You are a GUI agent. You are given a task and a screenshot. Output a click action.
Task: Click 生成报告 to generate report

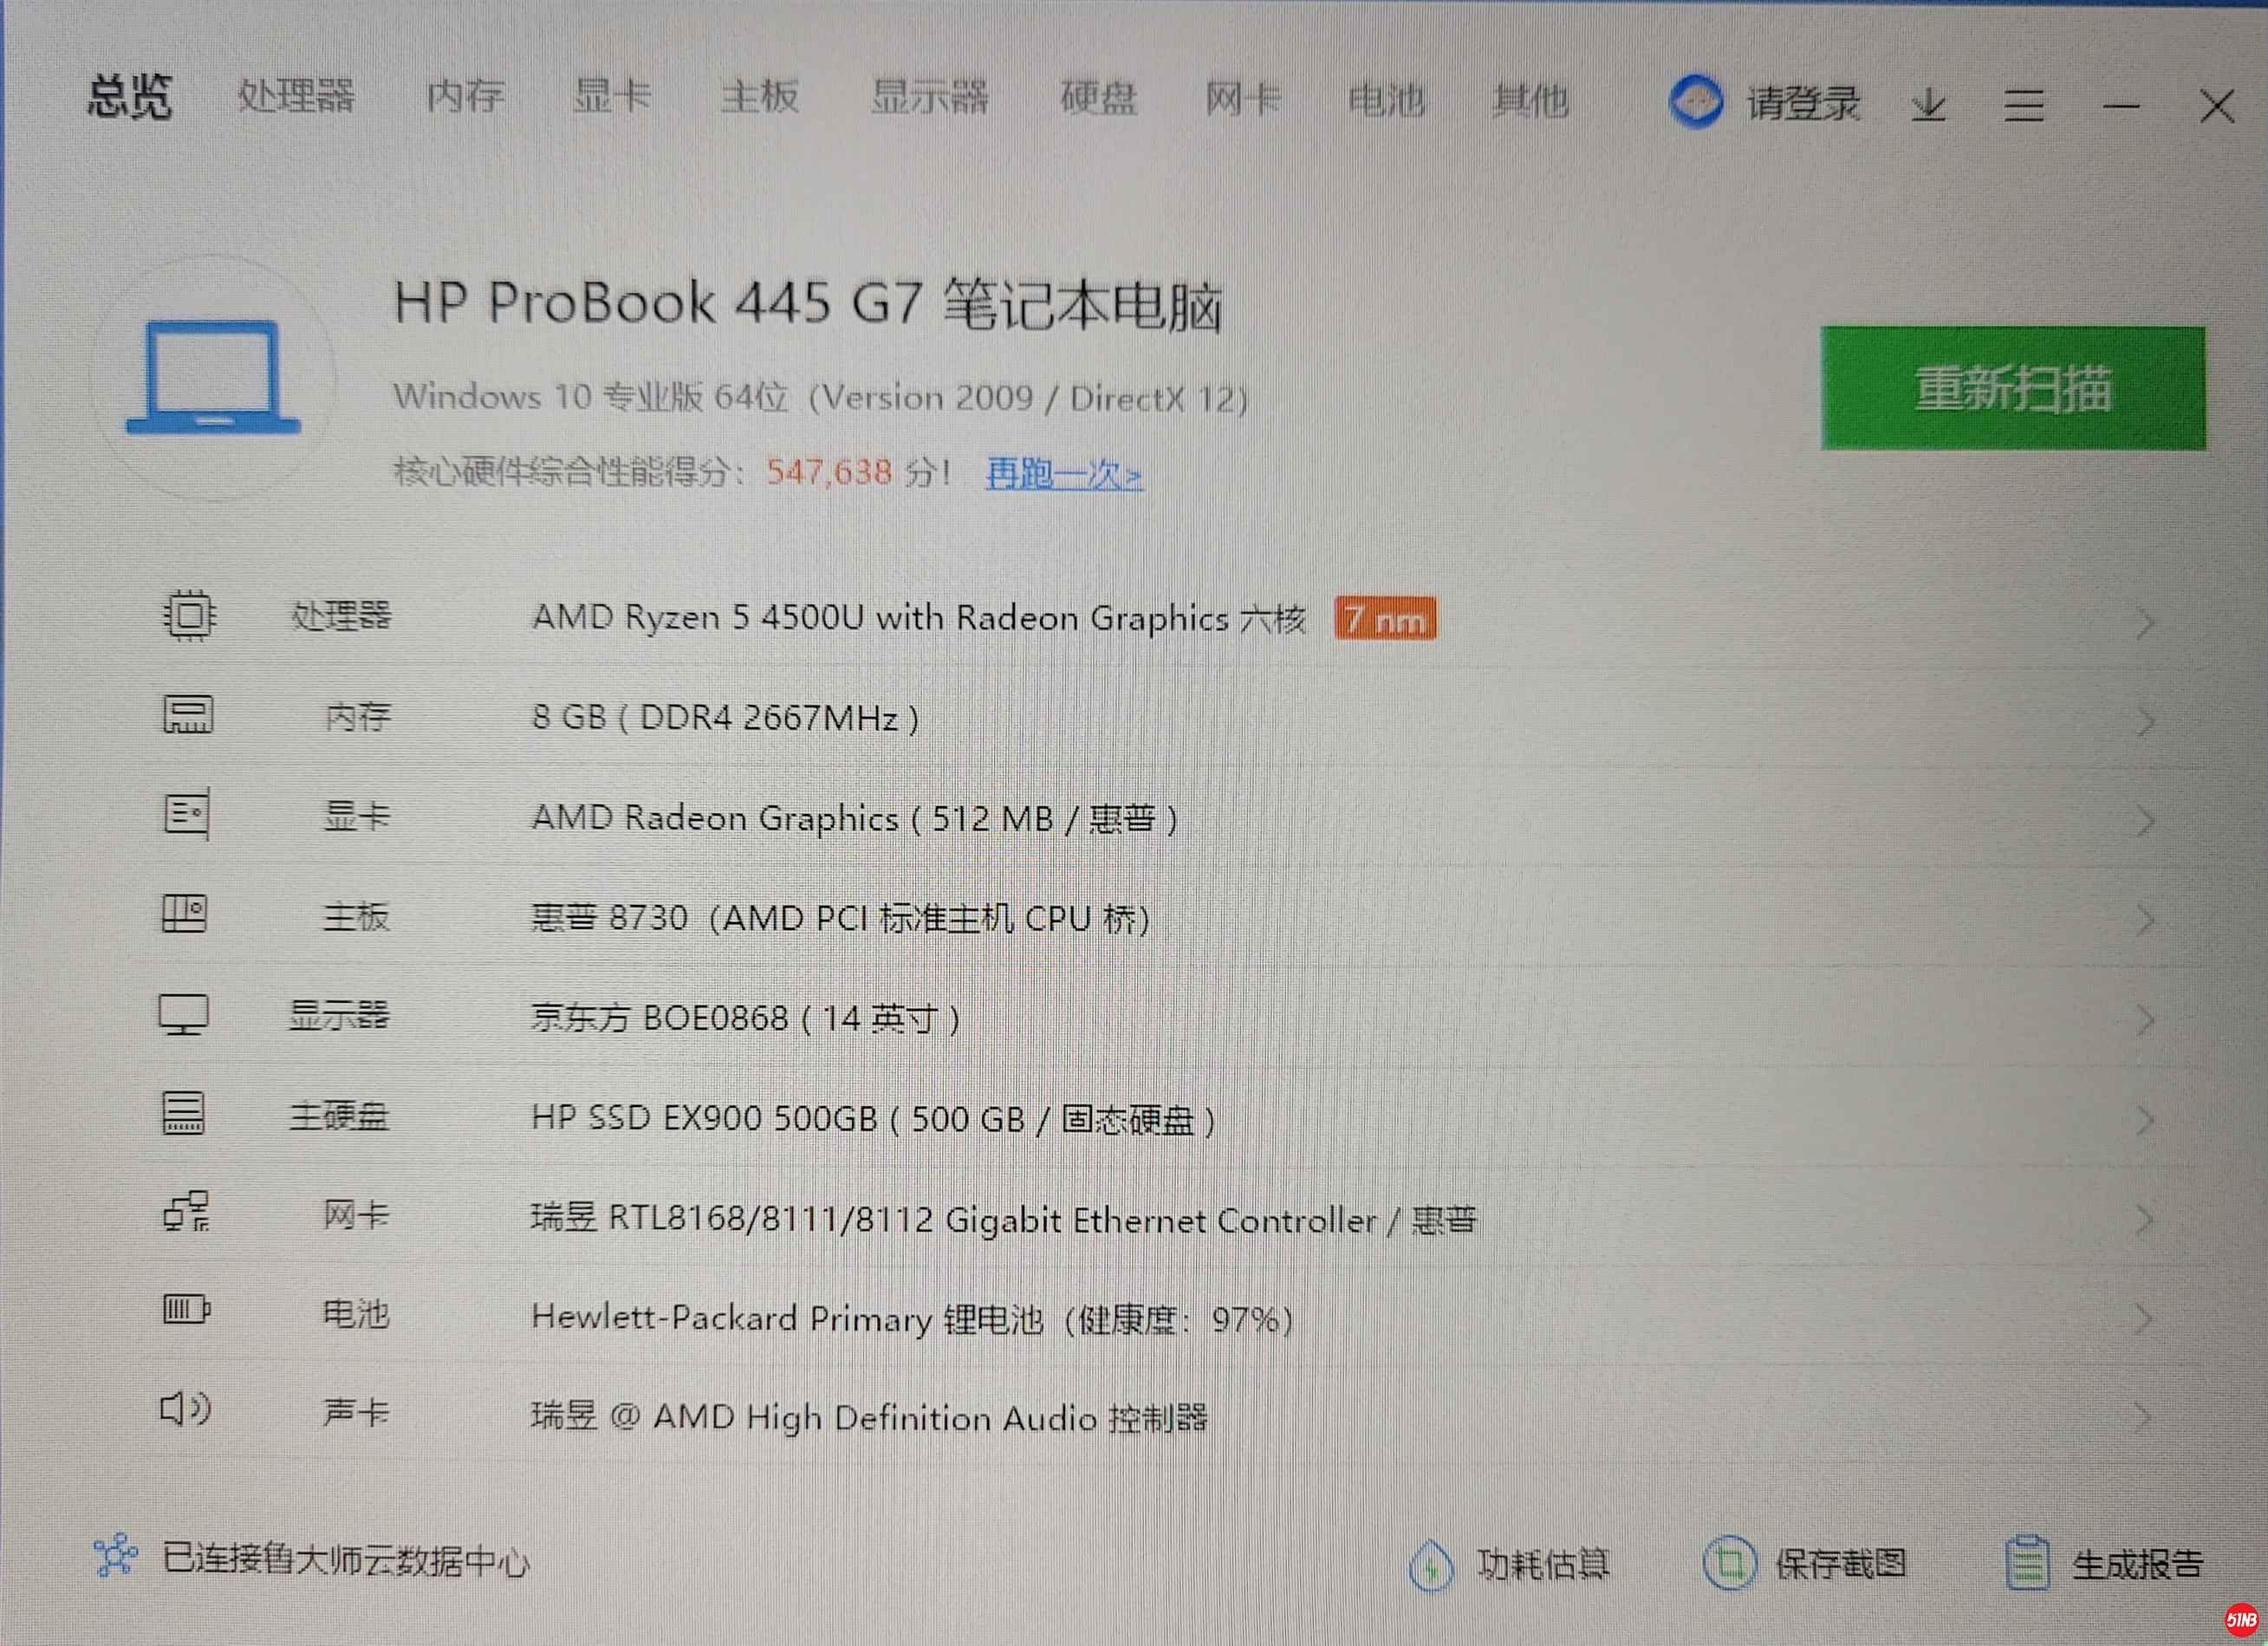[2136, 1564]
